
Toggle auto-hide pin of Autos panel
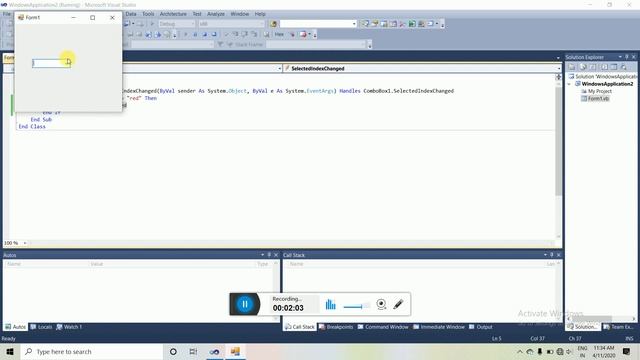tap(269, 255)
